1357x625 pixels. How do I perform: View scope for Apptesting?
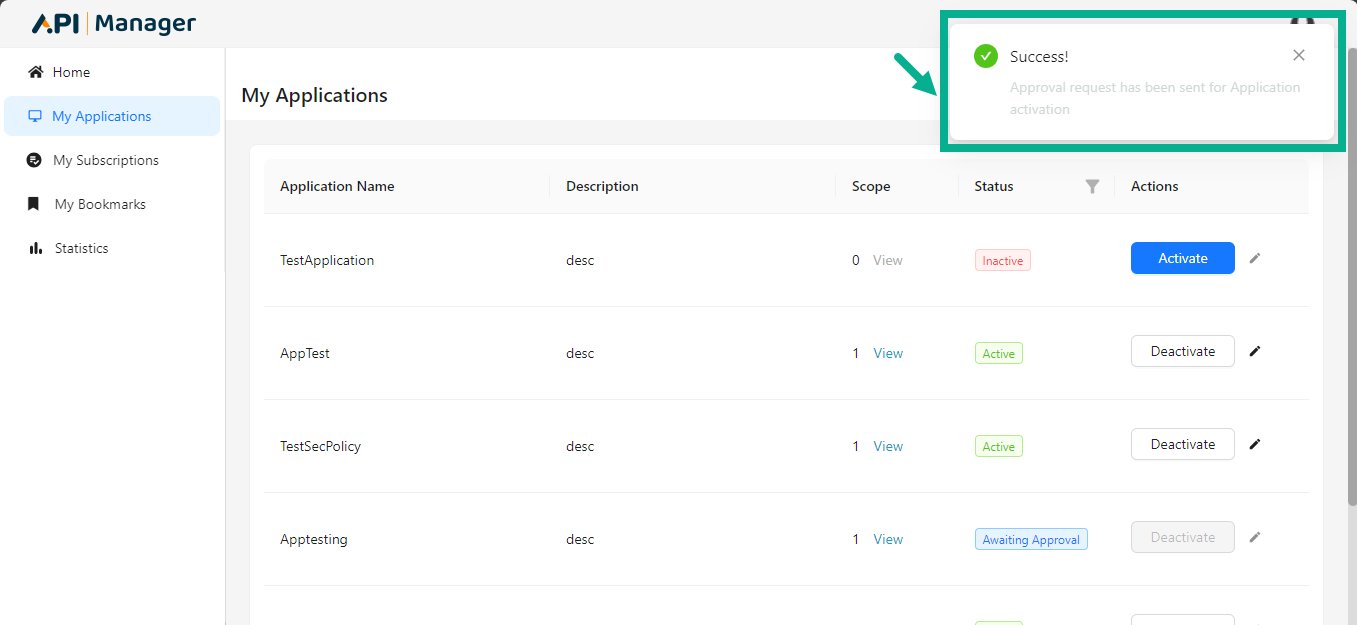pos(888,539)
